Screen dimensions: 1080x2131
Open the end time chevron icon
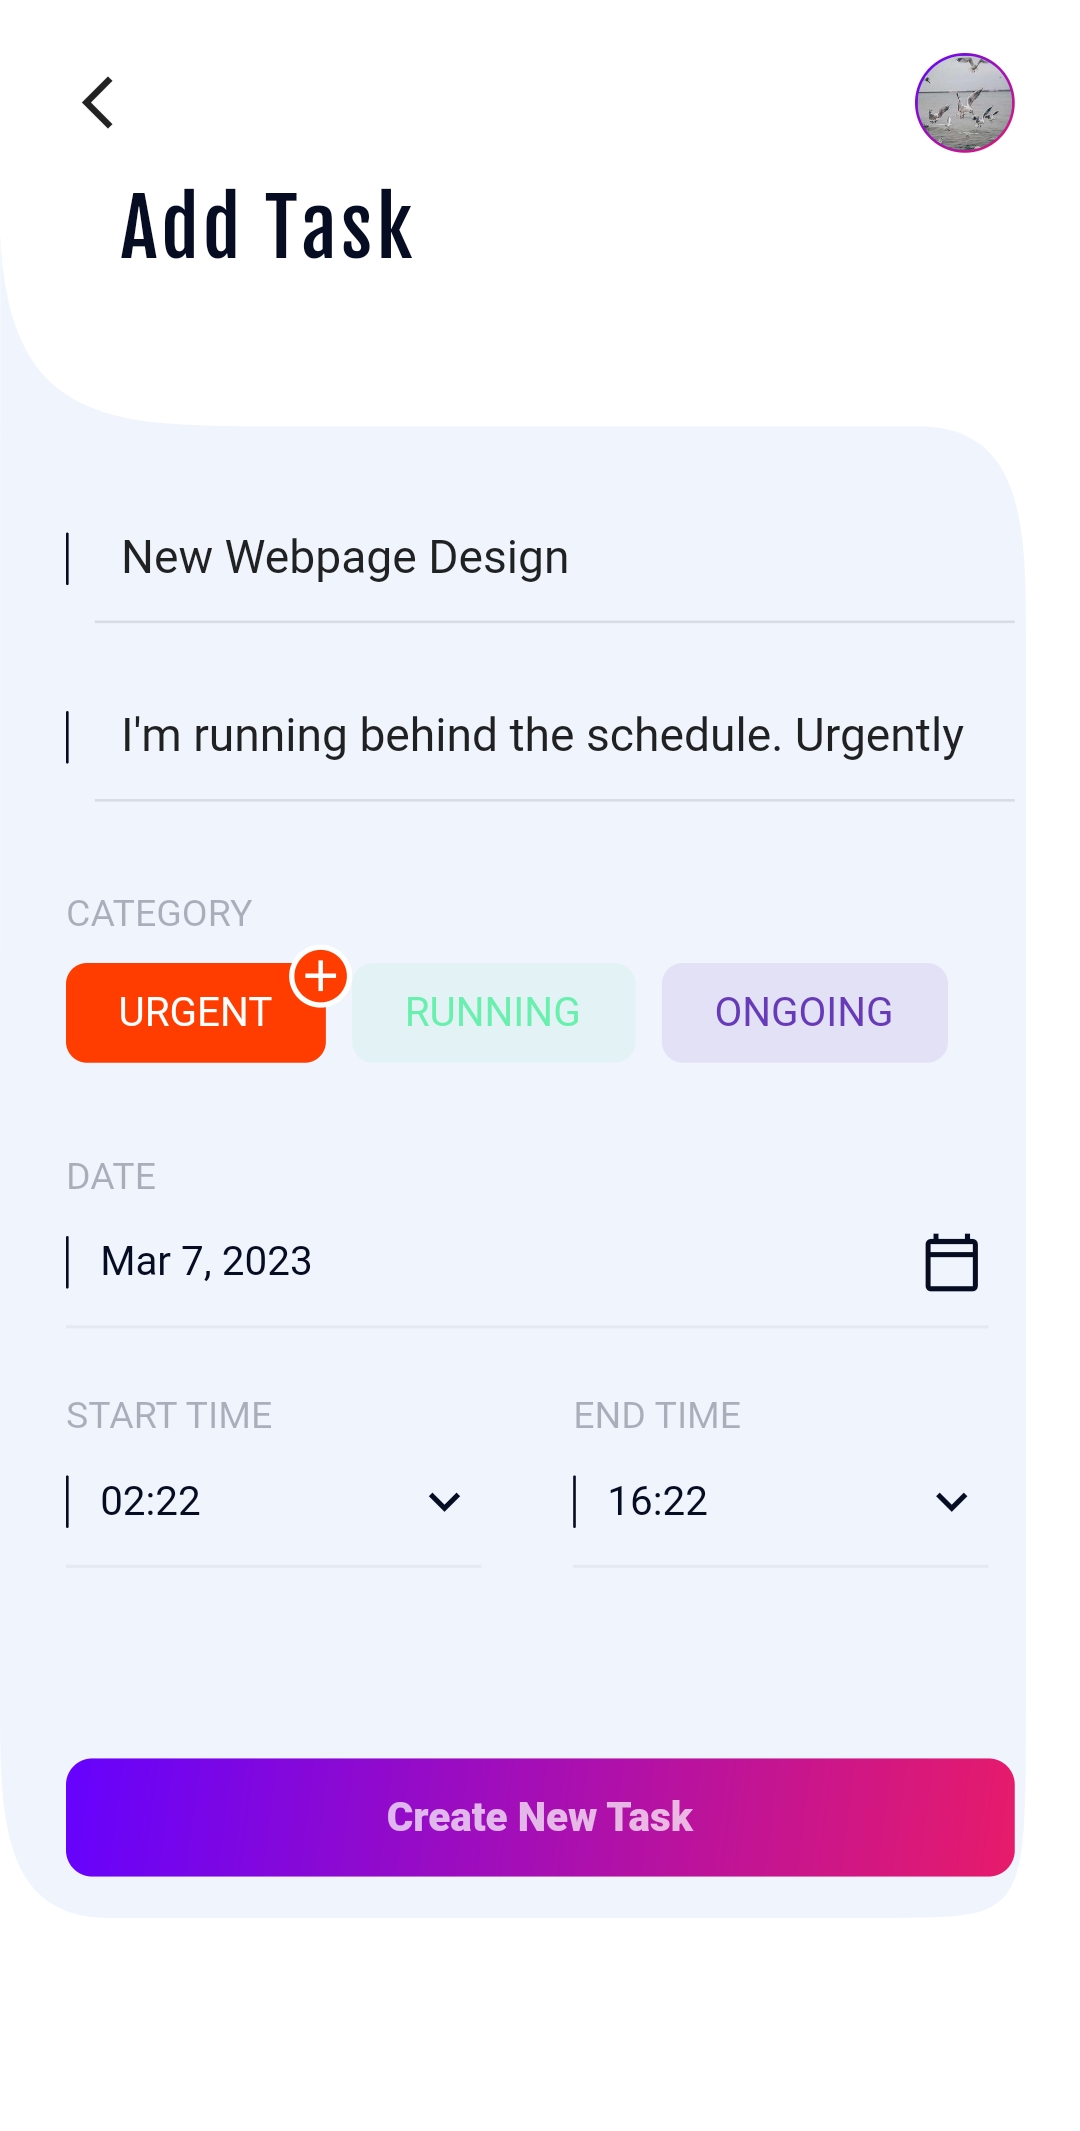[951, 1501]
